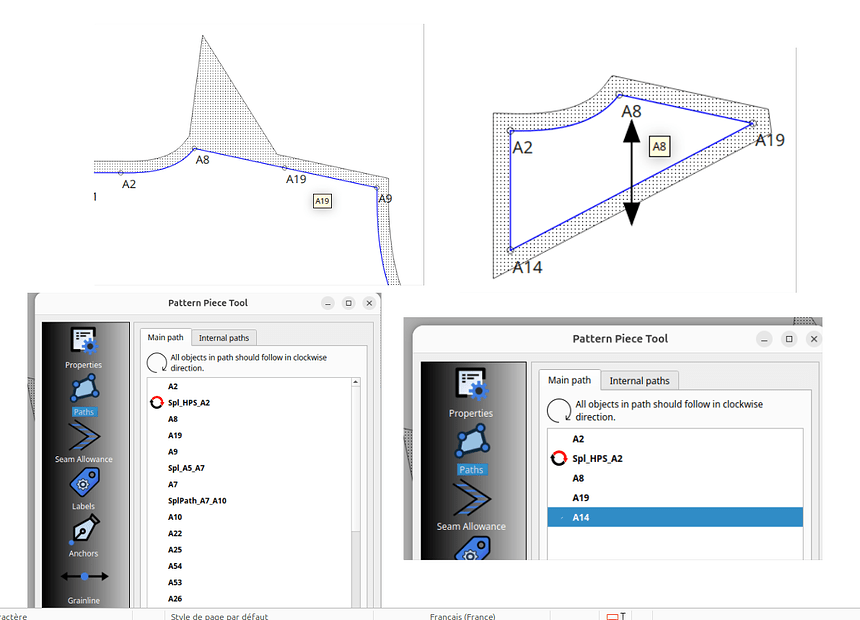Select SplPath_A7_A10 in the path list
Image resolution: width=860 pixels, height=620 pixels.
[x=197, y=501]
